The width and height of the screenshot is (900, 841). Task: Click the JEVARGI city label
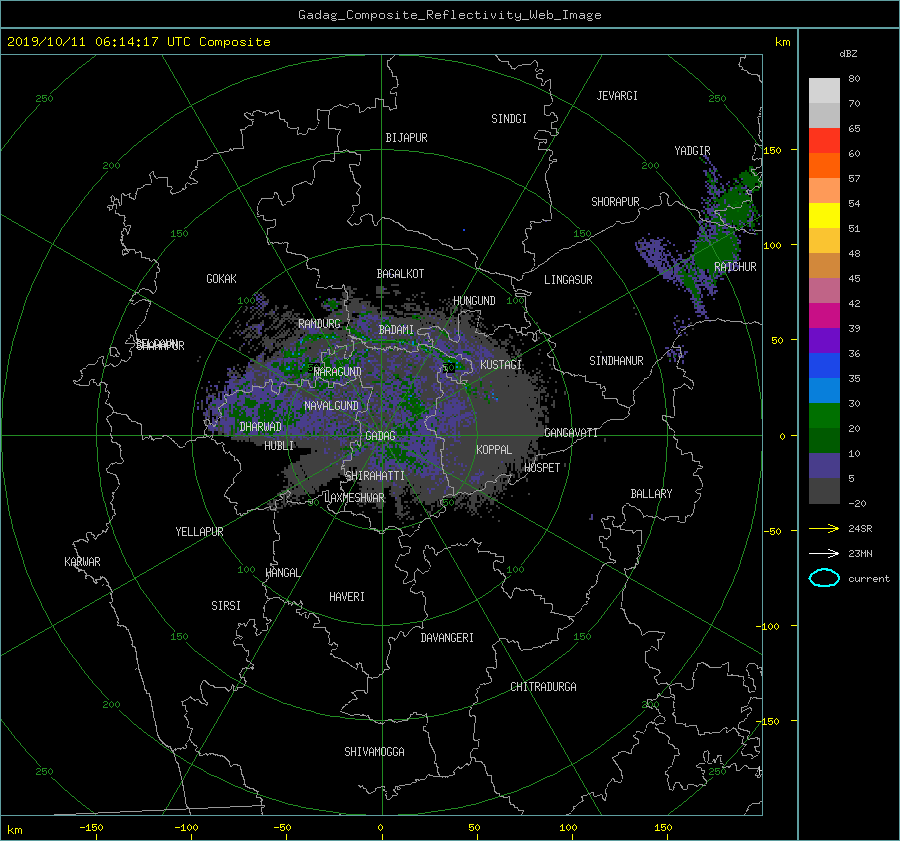point(617,96)
